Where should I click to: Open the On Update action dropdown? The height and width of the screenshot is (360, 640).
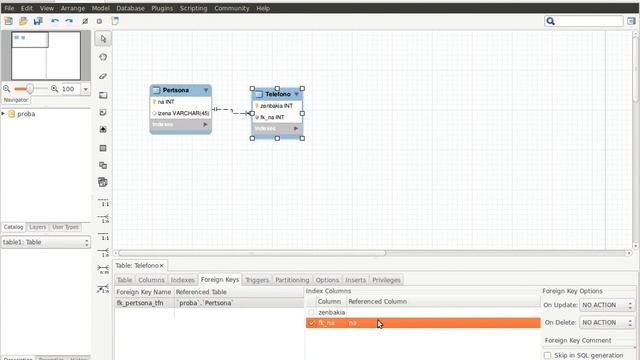pos(607,305)
